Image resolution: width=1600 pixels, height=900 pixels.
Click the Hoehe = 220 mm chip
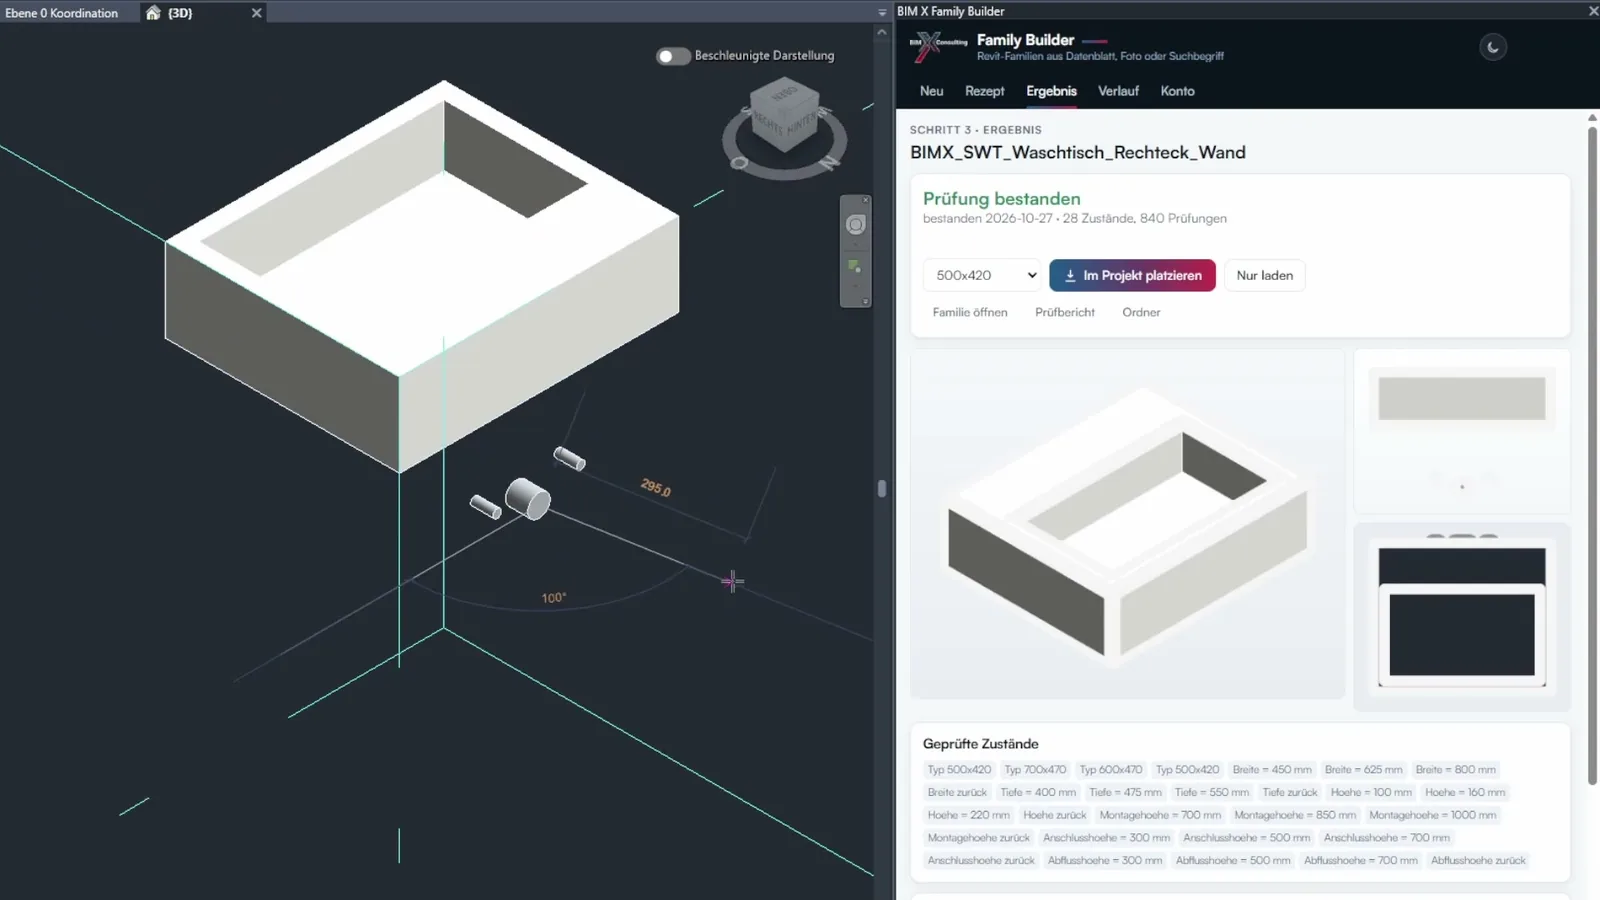[x=968, y=815]
